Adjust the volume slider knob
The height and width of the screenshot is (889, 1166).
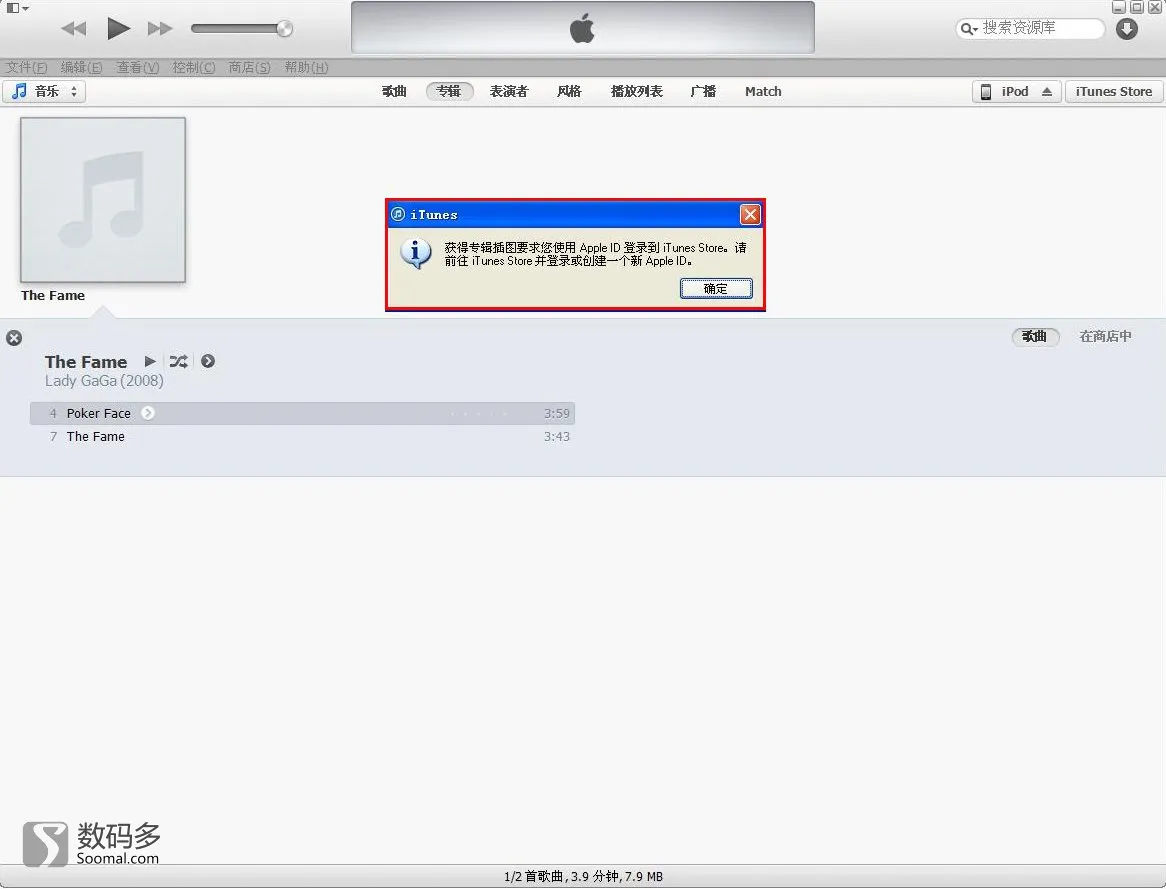coord(284,29)
